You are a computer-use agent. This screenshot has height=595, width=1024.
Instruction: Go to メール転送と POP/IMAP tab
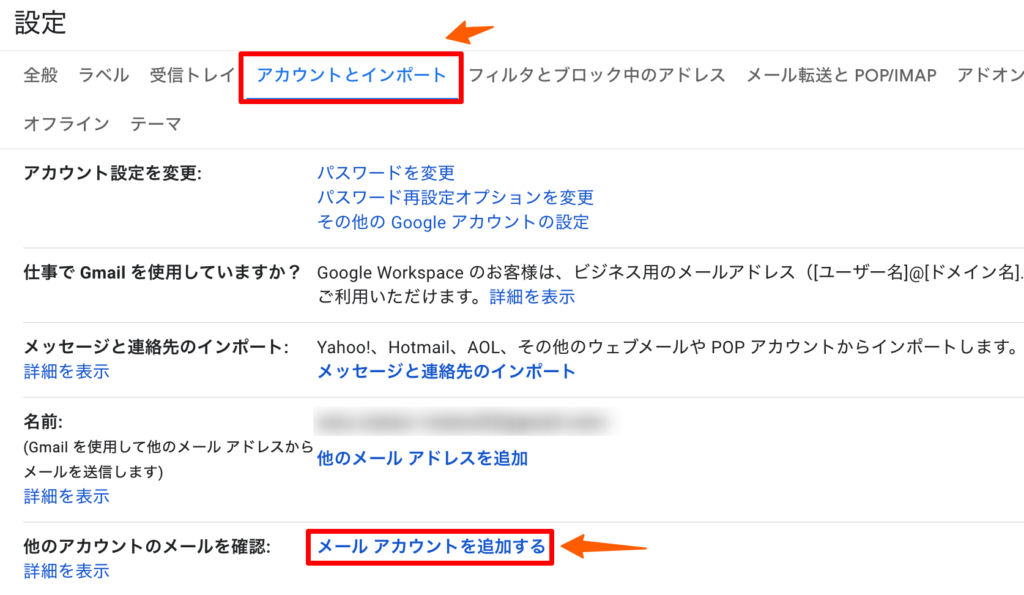(x=841, y=75)
